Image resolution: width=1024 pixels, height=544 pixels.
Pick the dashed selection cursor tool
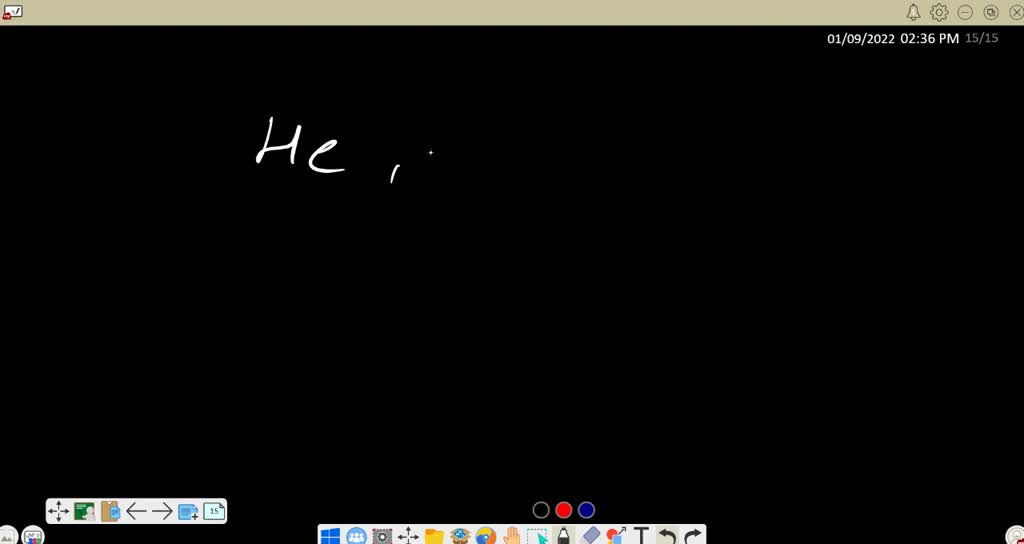538,537
